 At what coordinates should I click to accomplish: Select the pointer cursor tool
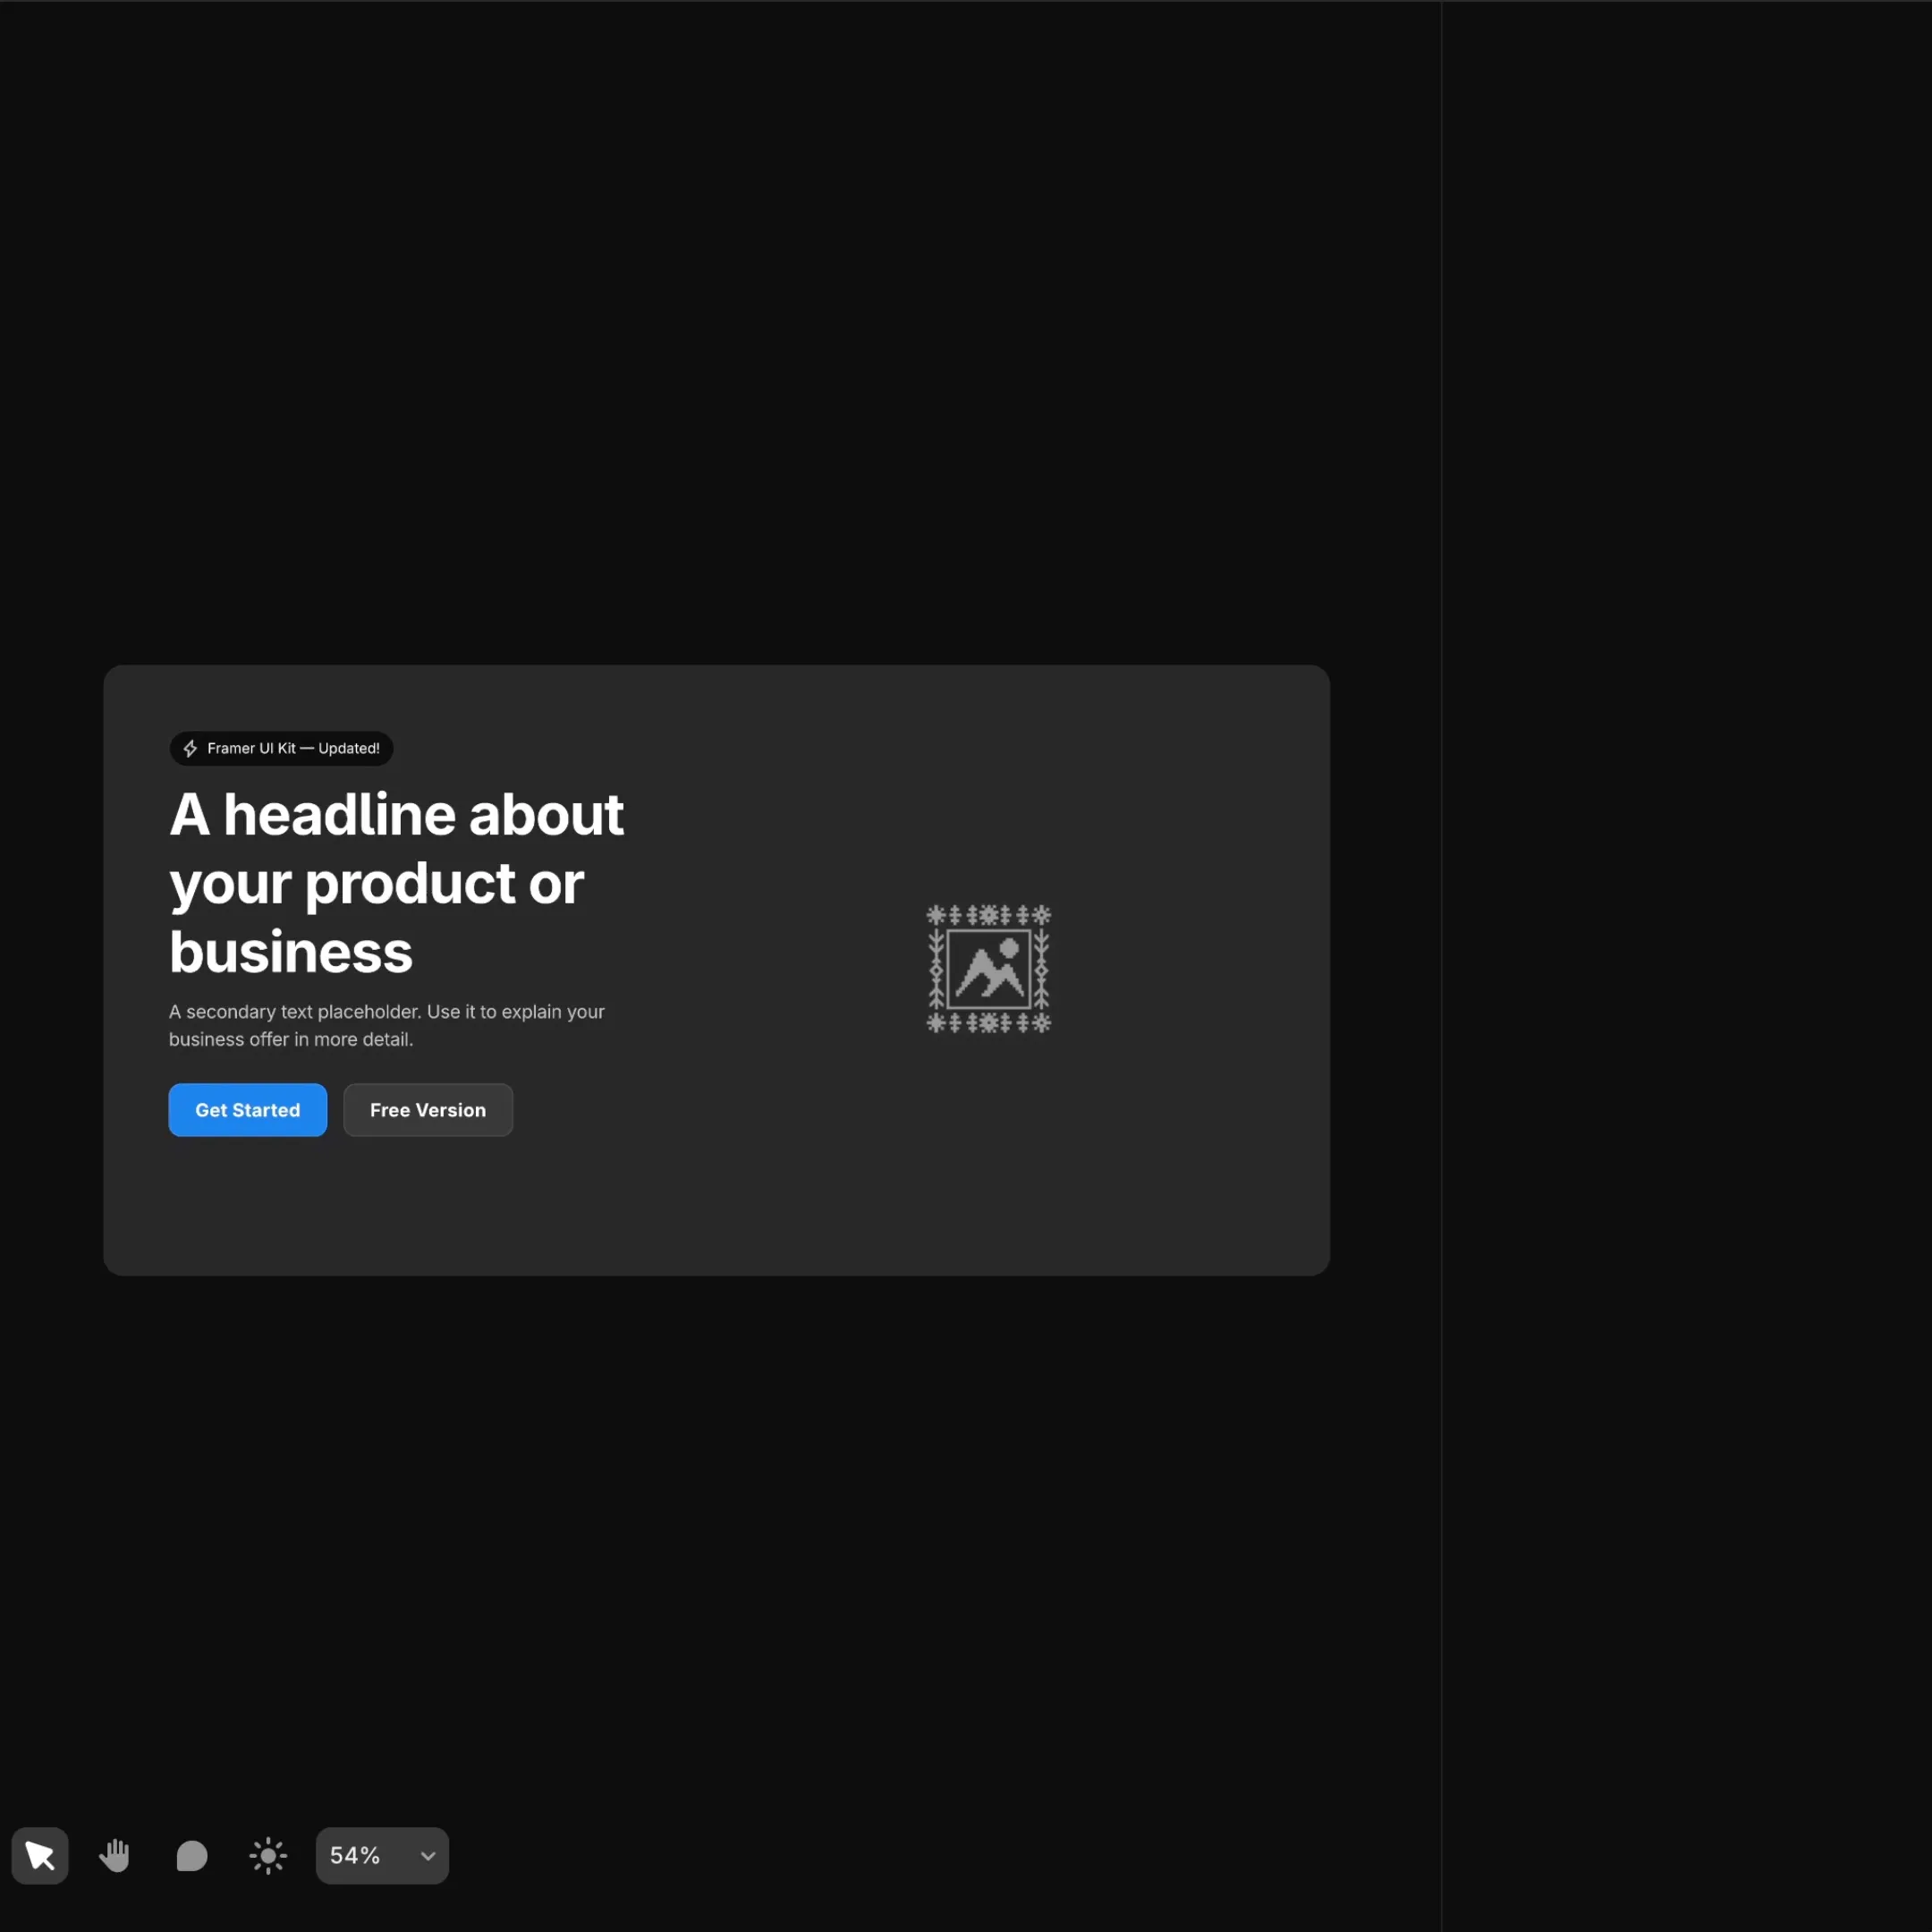(x=40, y=1856)
